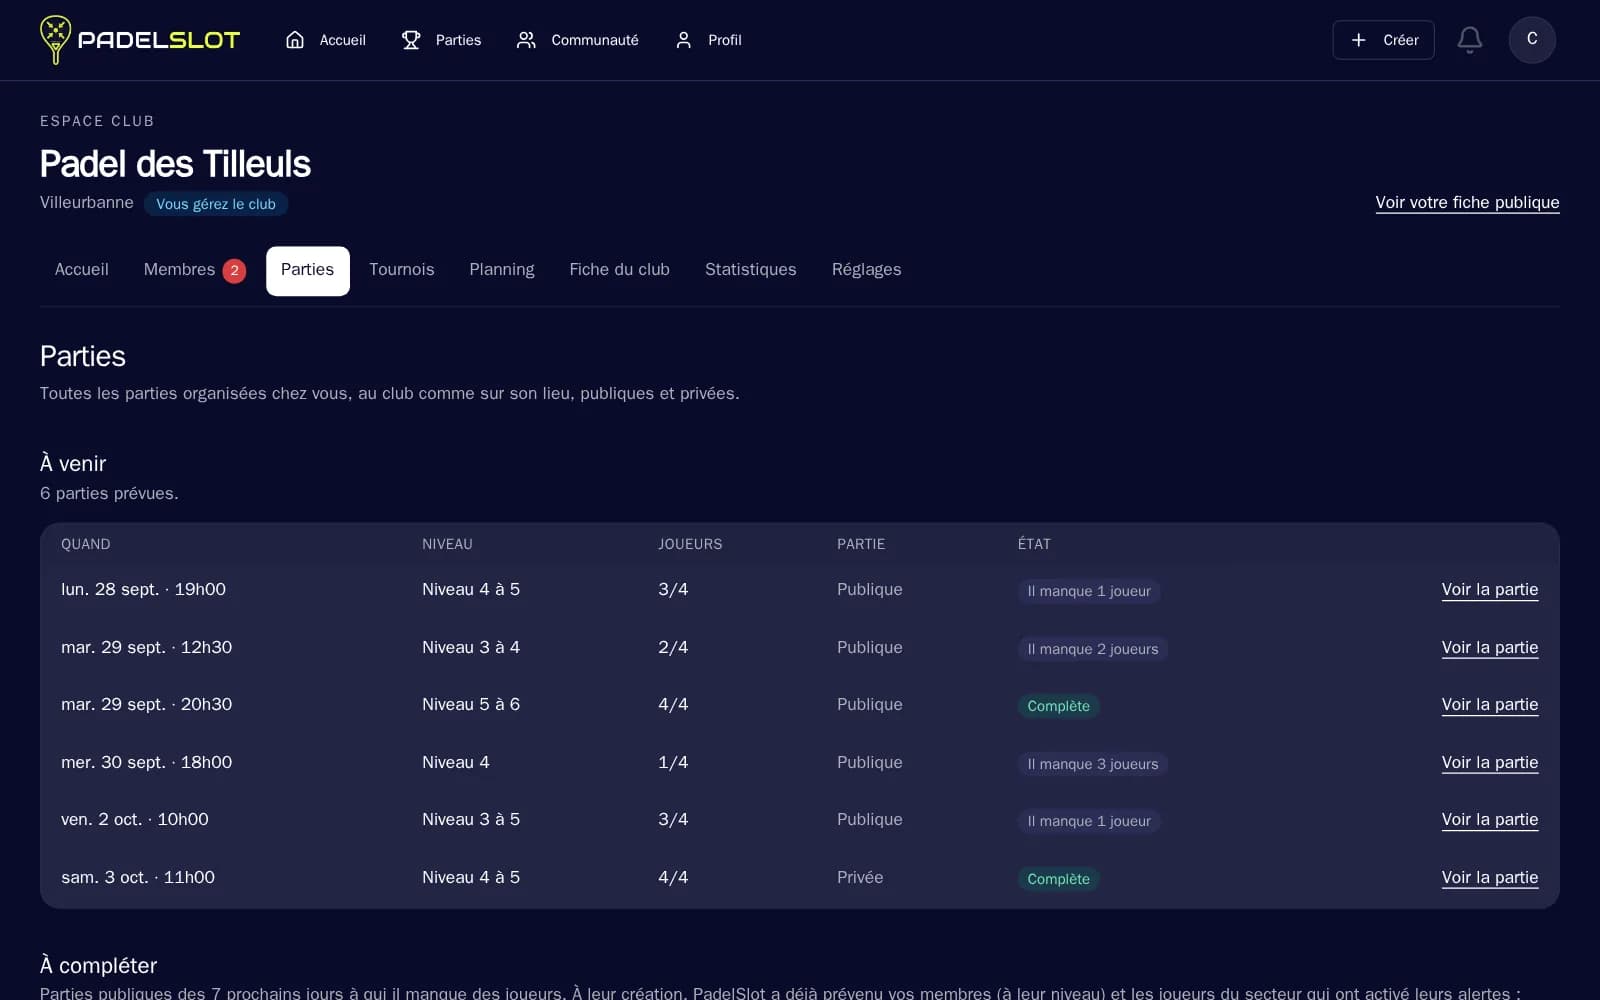The height and width of the screenshot is (1000, 1600).
Task: Click the PadelSlot racket logo icon
Action: click(x=55, y=40)
